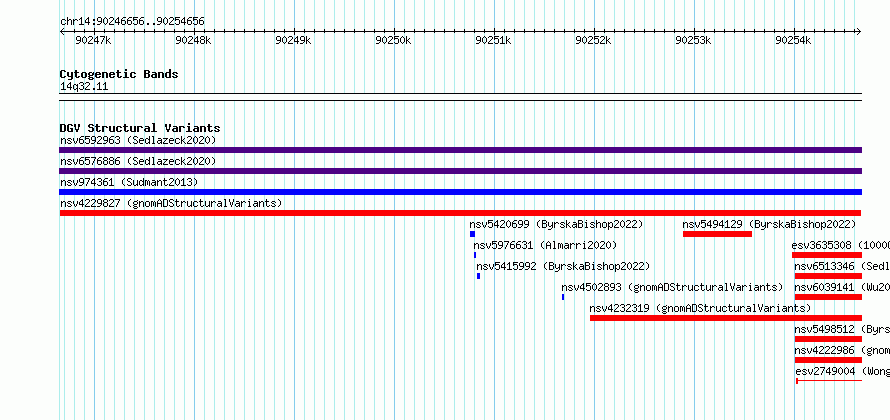Click the red bar under nsv4232319
Image resolution: width=890 pixels, height=420 pixels.
726,318
